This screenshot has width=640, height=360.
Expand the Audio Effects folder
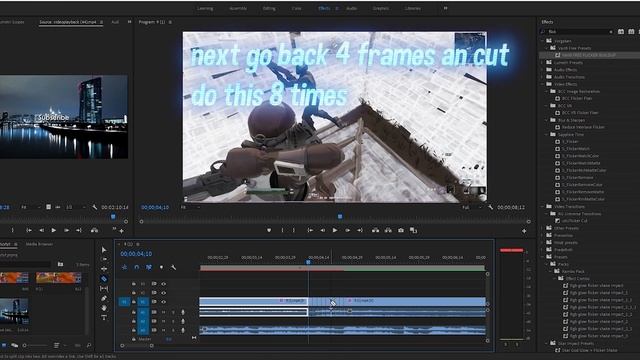[543, 70]
